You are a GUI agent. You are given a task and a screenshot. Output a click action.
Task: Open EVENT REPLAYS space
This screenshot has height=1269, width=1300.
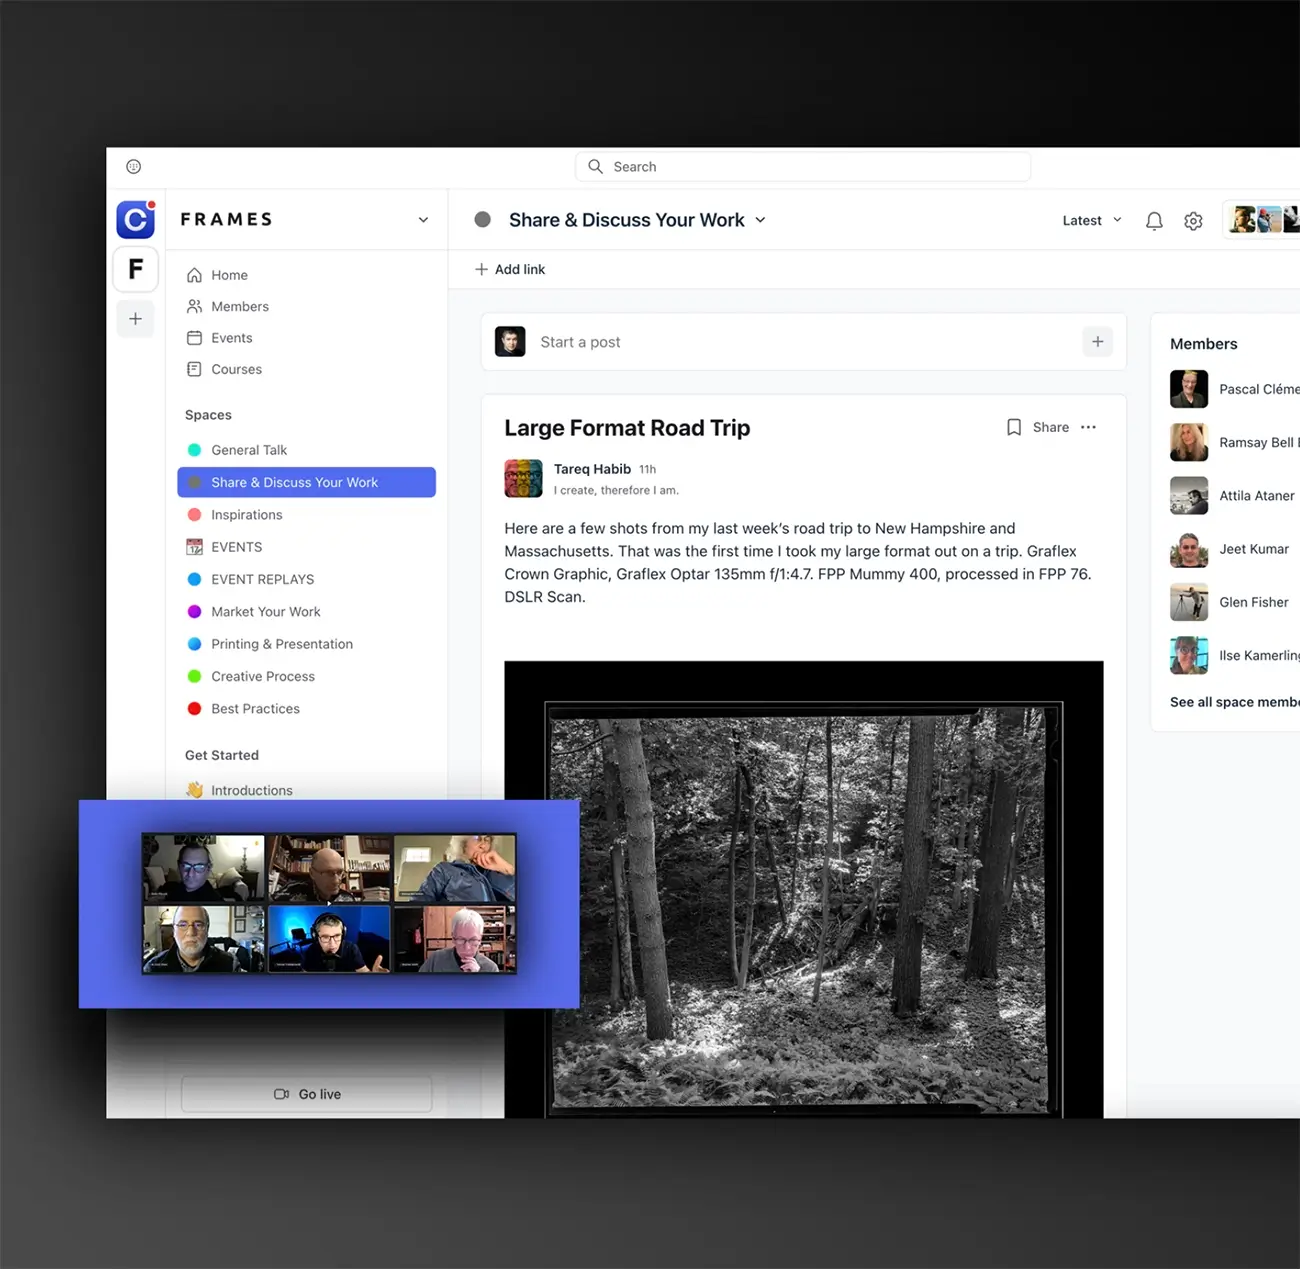click(x=306, y=579)
